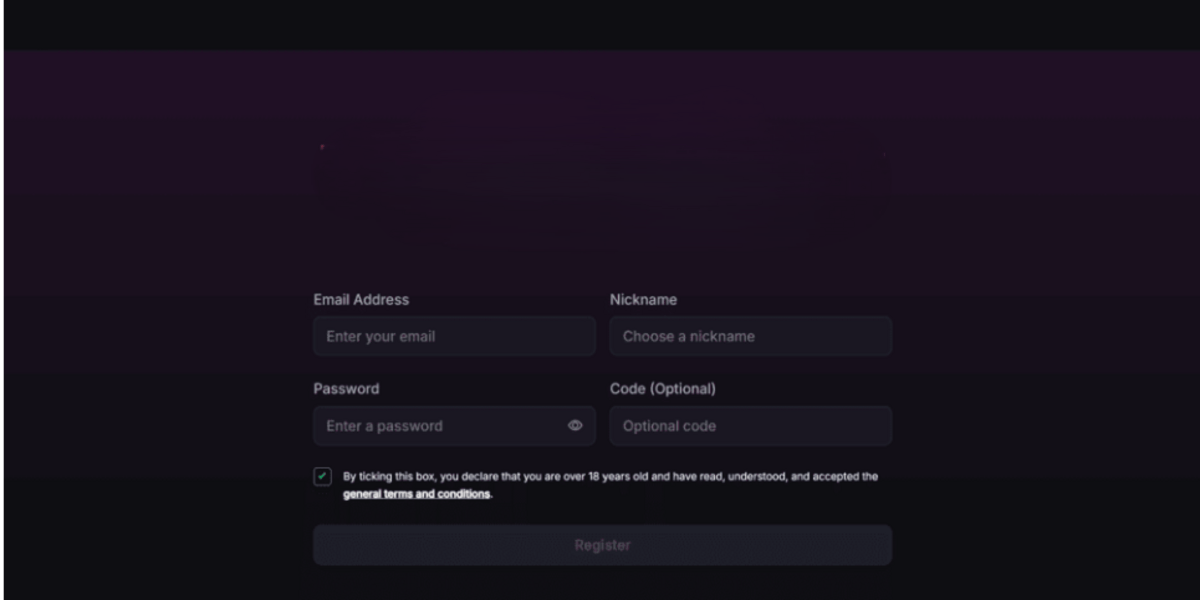
Task: Reveal typed password via eye toggle
Action: (575, 426)
